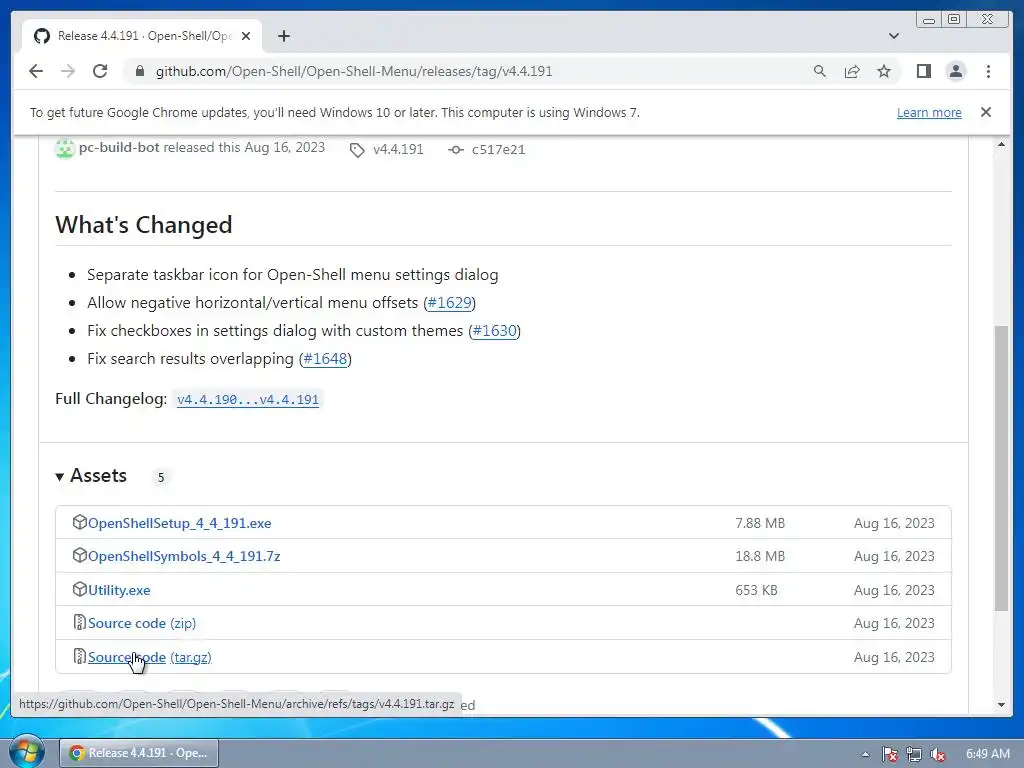Click the scrollbar down arrow
This screenshot has height=768, width=1024.
(1001, 705)
